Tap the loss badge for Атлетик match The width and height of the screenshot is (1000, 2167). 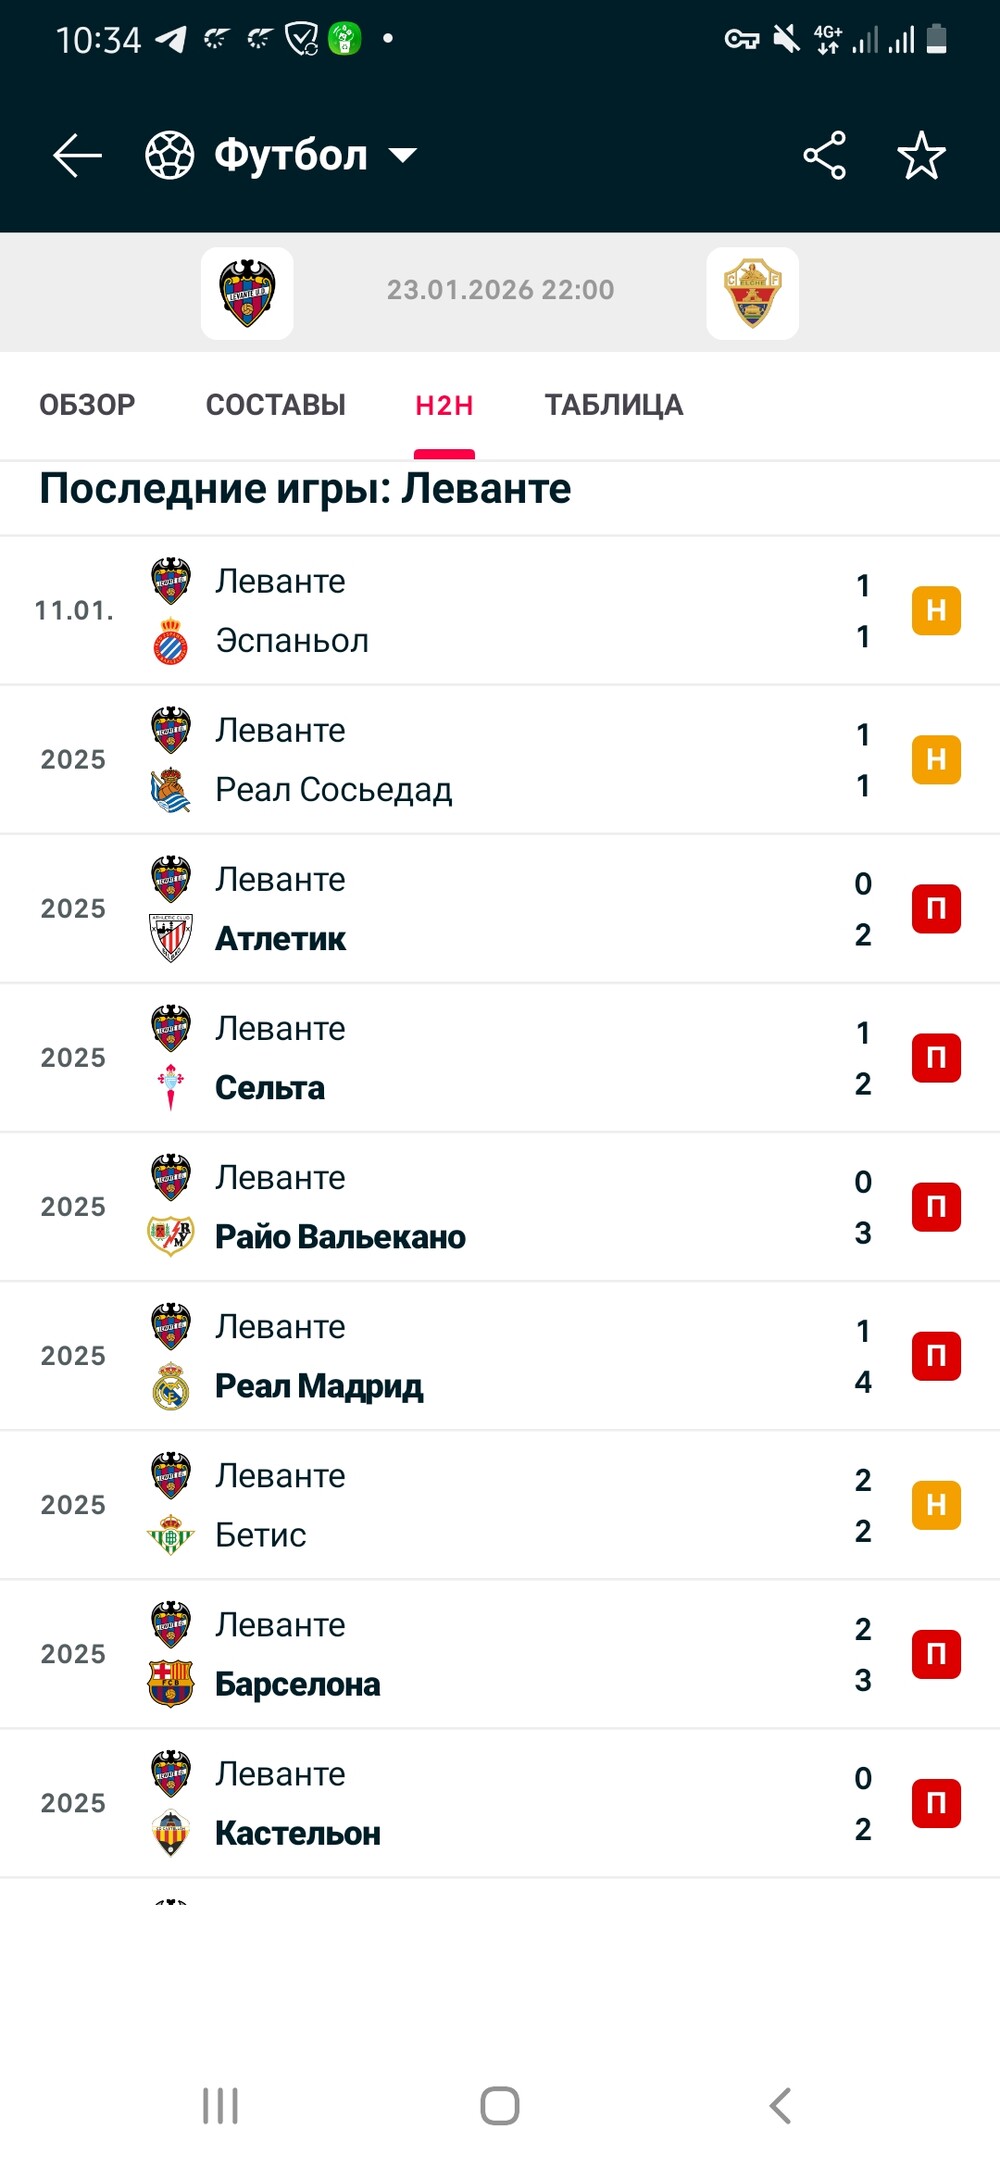936,909
